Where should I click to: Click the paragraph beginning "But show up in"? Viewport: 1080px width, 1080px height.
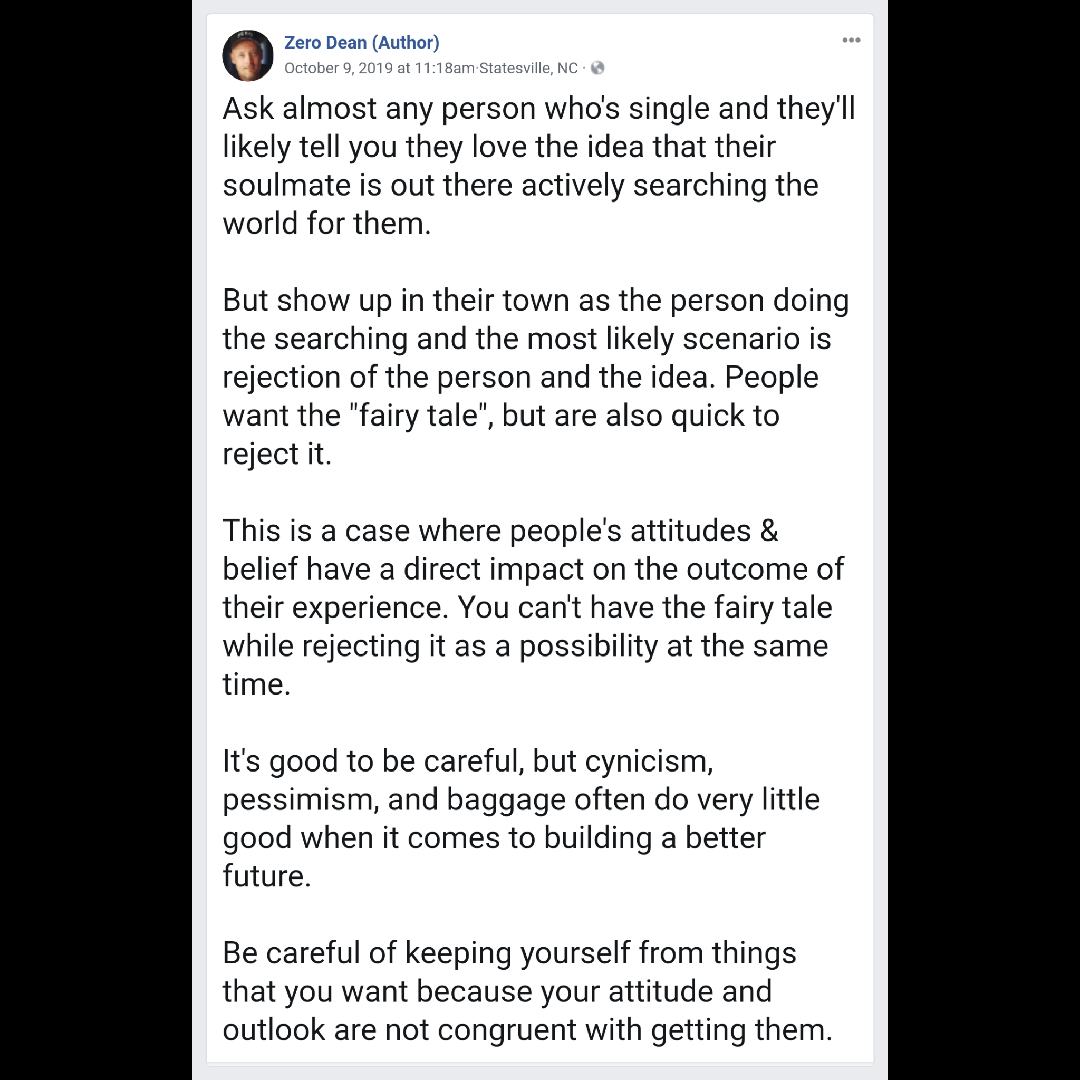click(x=536, y=377)
